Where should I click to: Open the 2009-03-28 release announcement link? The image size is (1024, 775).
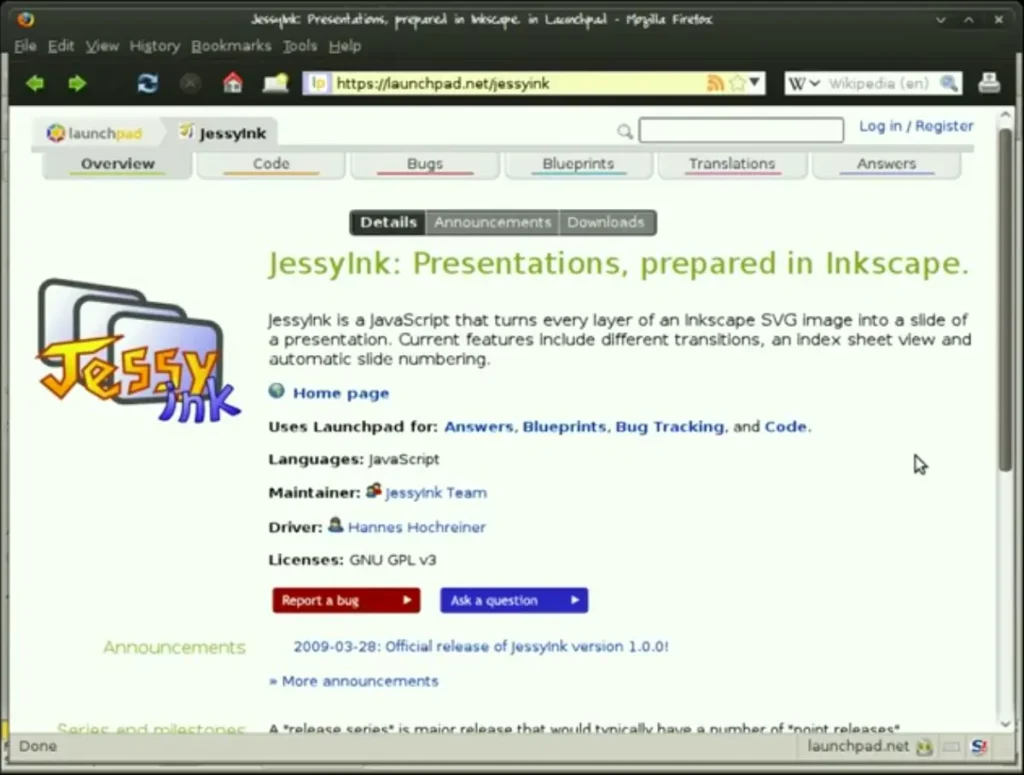pos(481,646)
